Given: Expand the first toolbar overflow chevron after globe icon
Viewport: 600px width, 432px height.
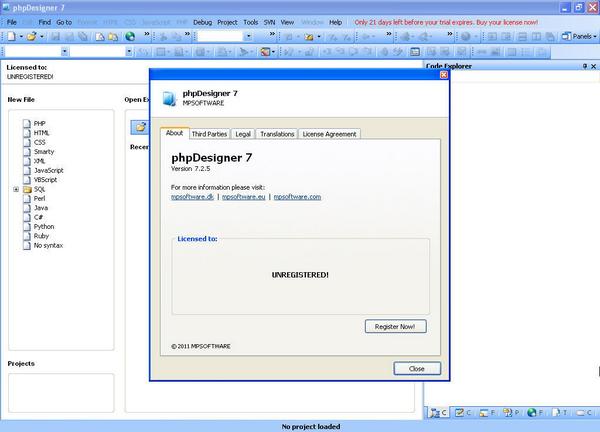Looking at the screenshot, I should pyautogui.click(x=147, y=34).
